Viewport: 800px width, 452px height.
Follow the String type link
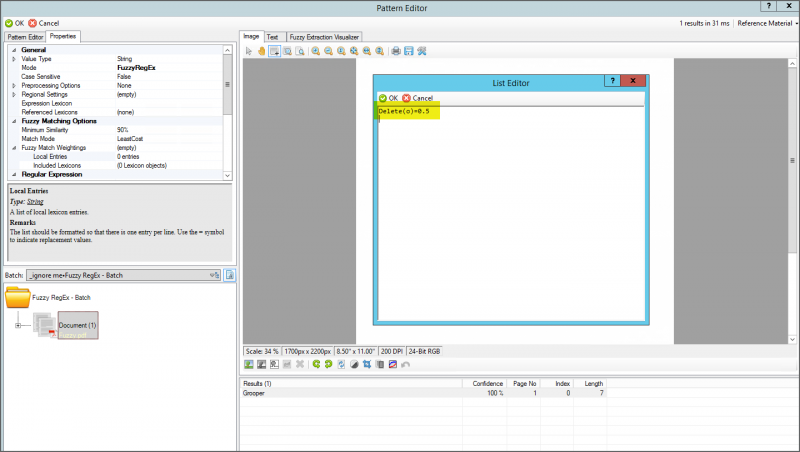click(x=35, y=202)
